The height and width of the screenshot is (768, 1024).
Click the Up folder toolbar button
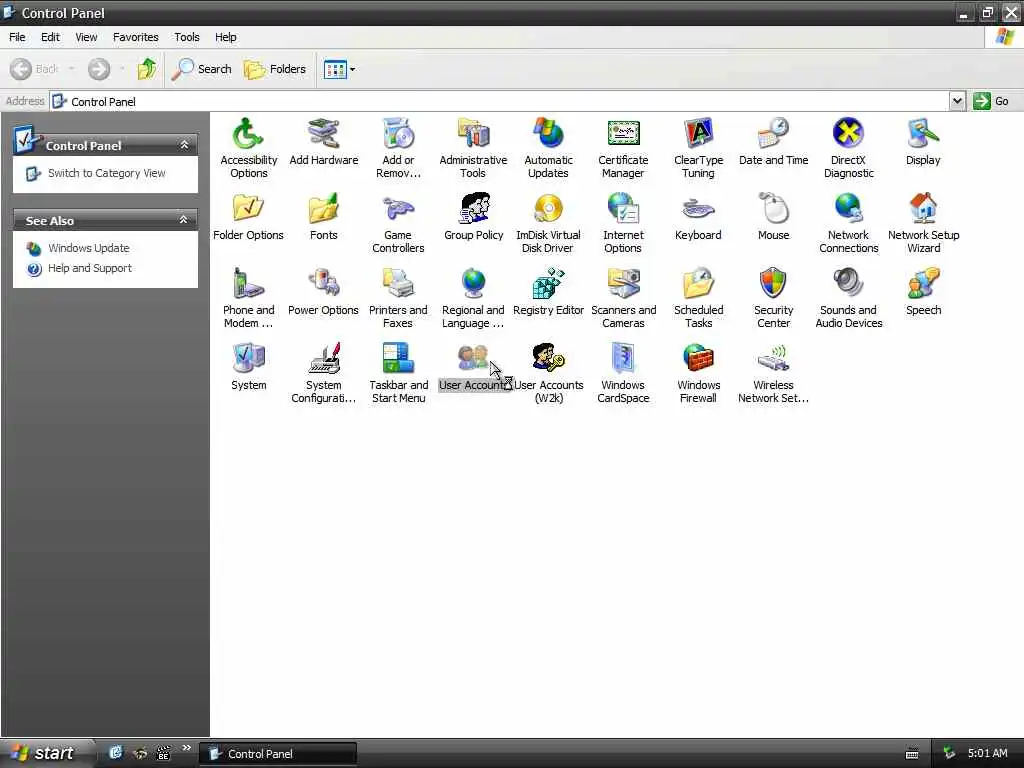click(x=147, y=69)
